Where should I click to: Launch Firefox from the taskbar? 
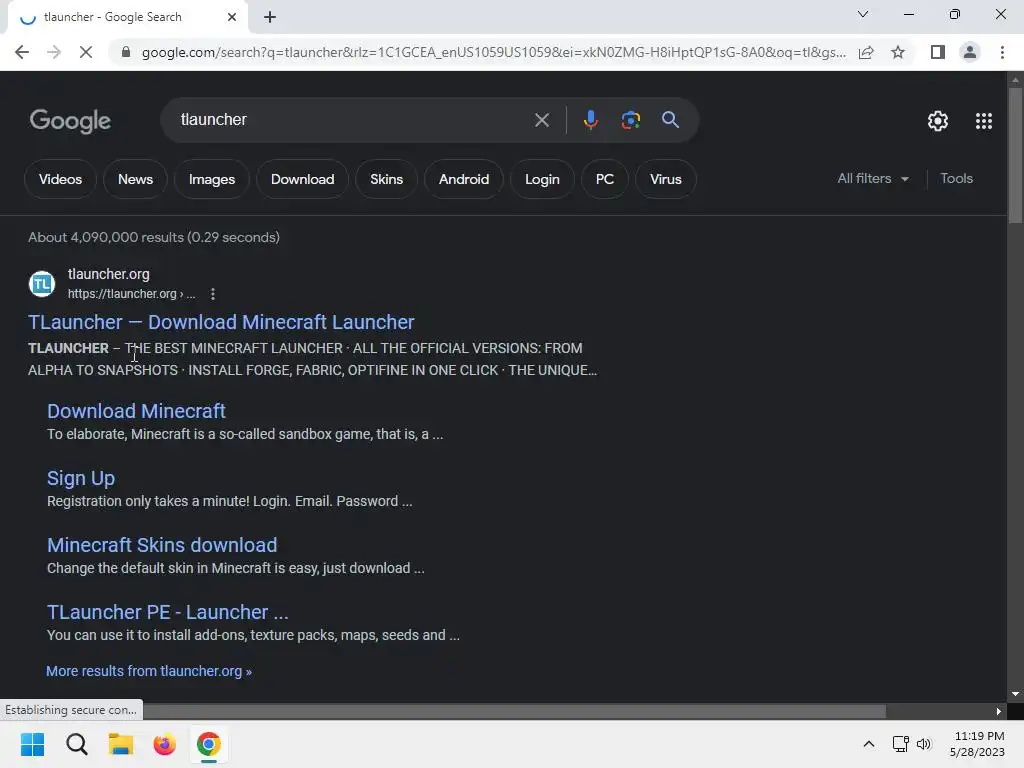pyautogui.click(x=165, y=744)
